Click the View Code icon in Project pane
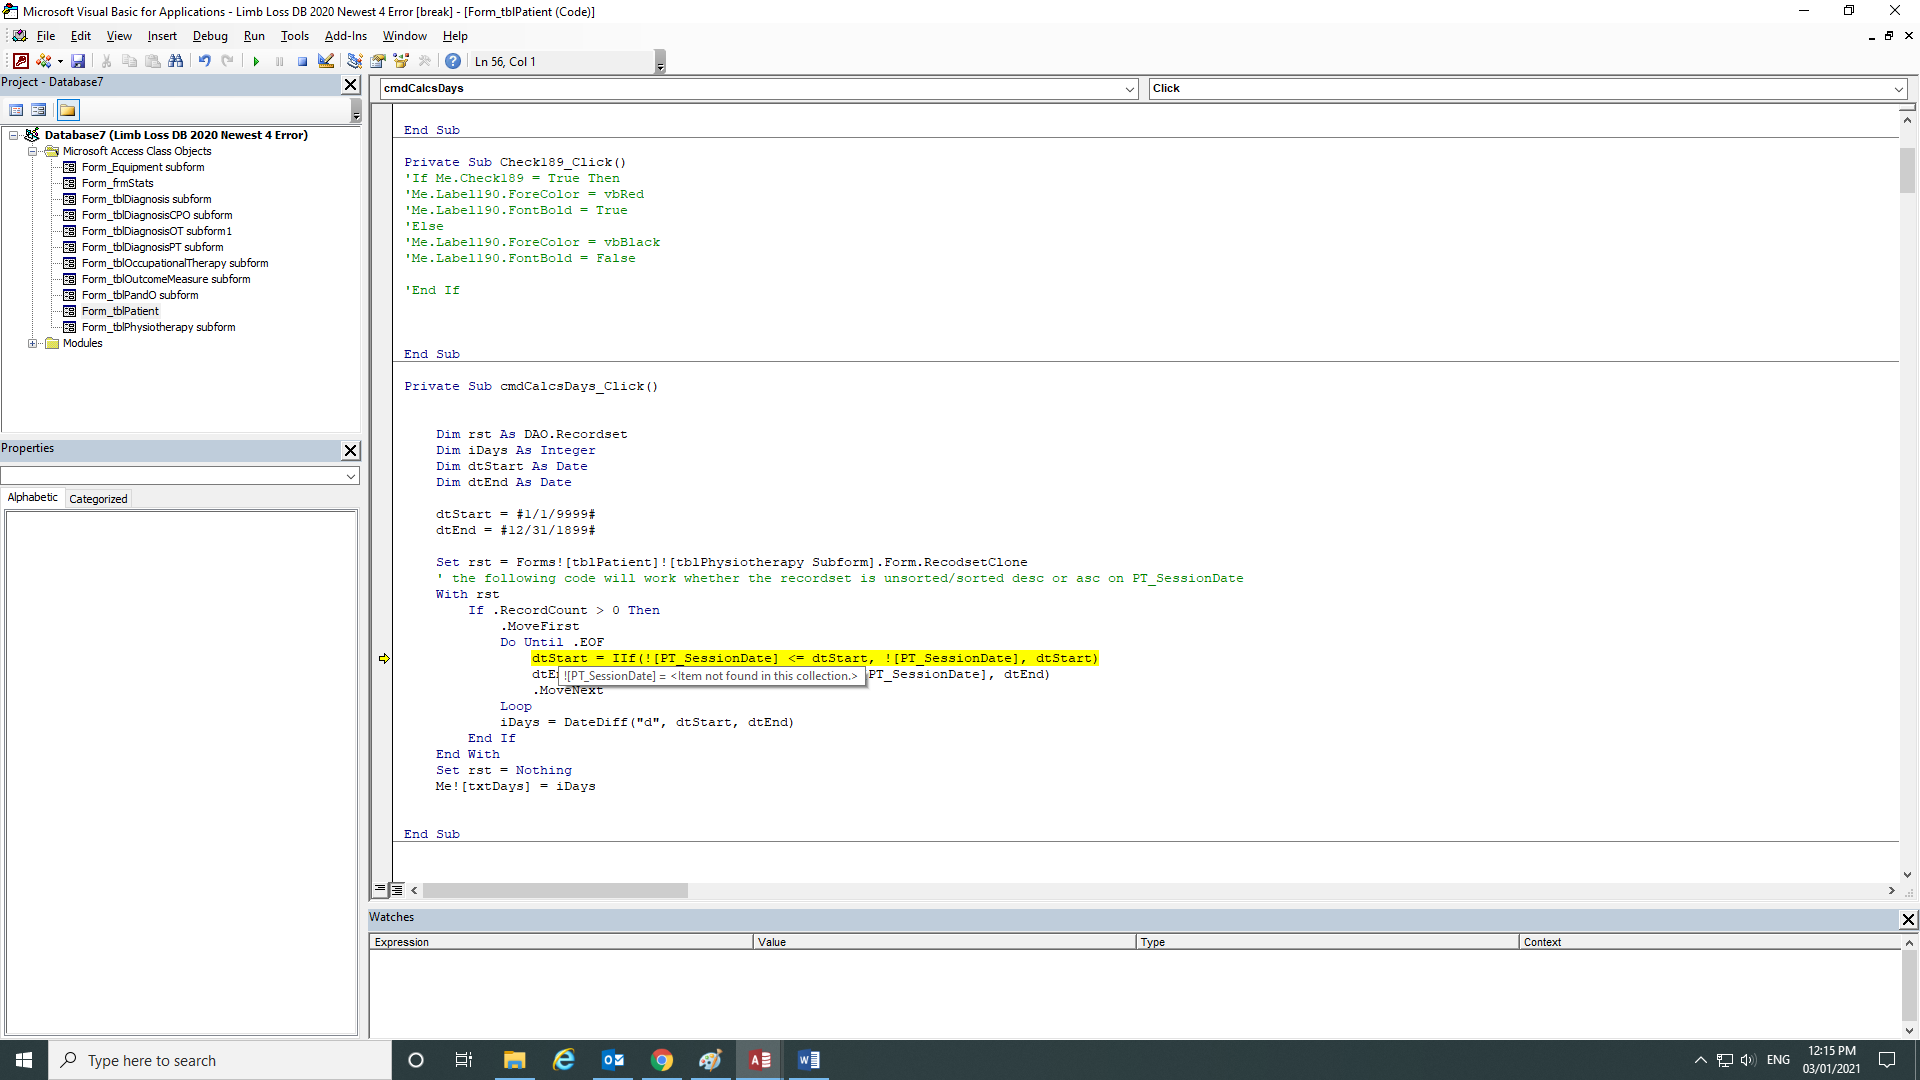The width and height of the screenshot is (1920, 1080). coord(16,110)
